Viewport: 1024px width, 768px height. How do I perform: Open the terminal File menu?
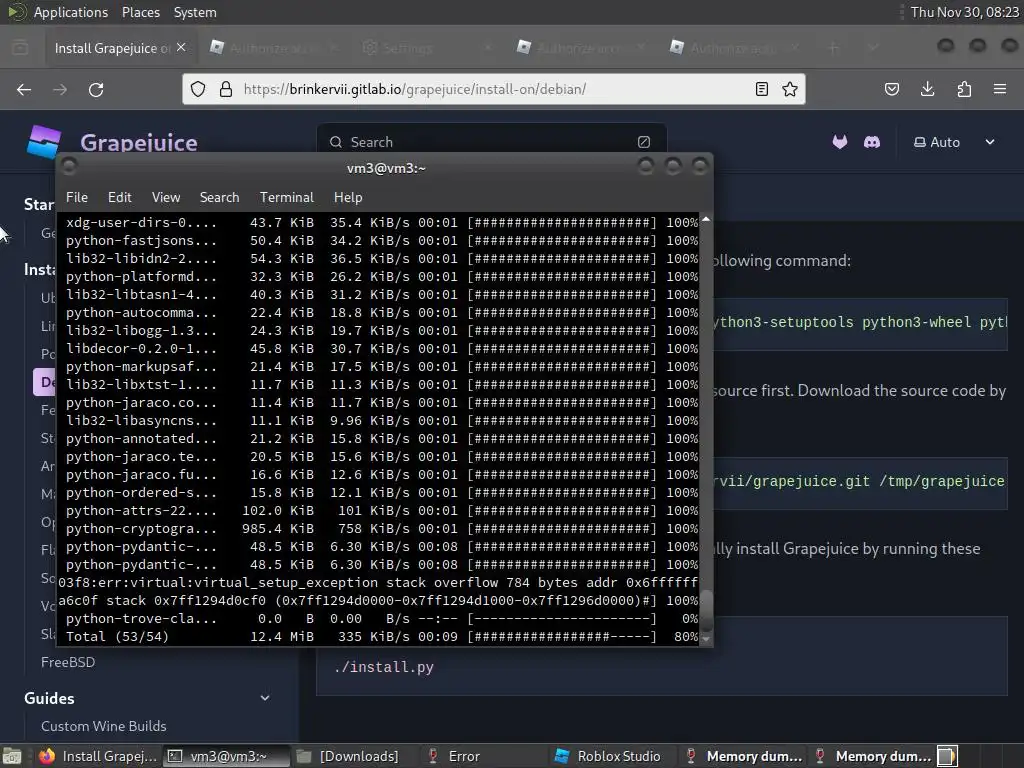(x=76, y=197)
